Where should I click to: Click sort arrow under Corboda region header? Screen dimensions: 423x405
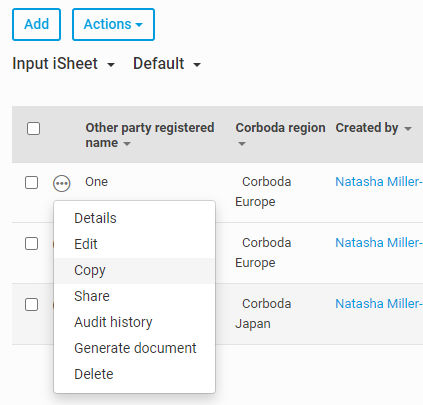click(x=242, y=144)
